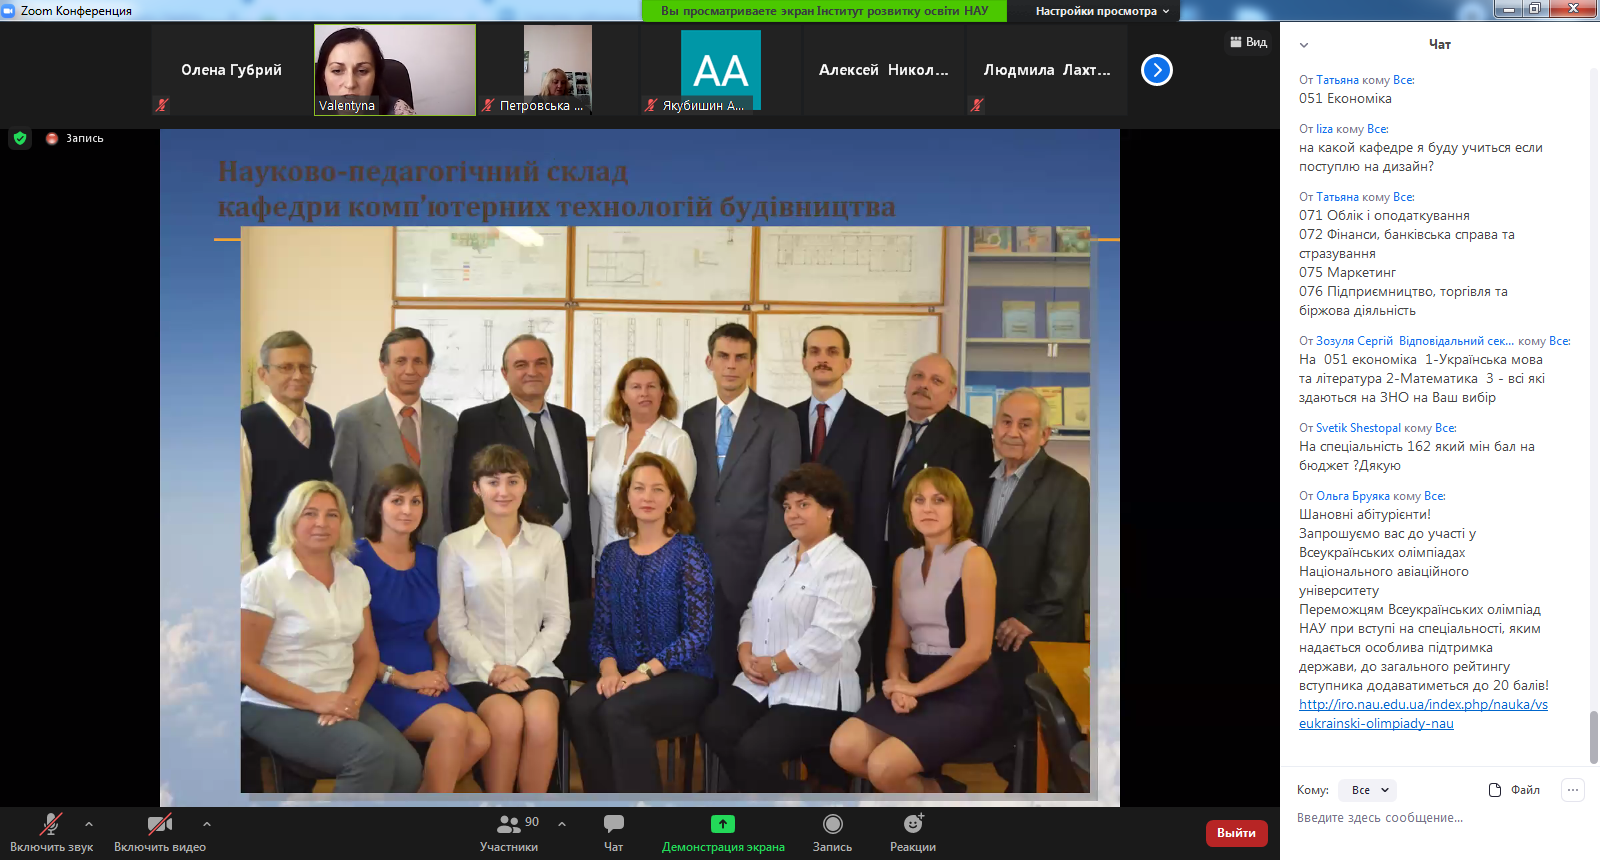The image size is (1600, 860).
Task: Open the Кому recipient dropdown
Action: (x=1368, y=790)
